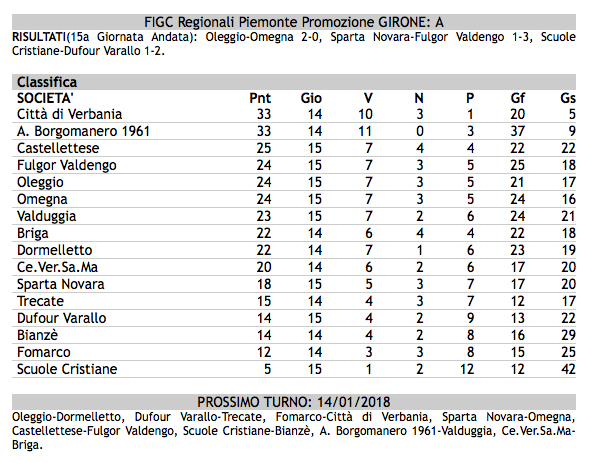
Task: Select Sparta Novara in the standings
Action: 61,284
